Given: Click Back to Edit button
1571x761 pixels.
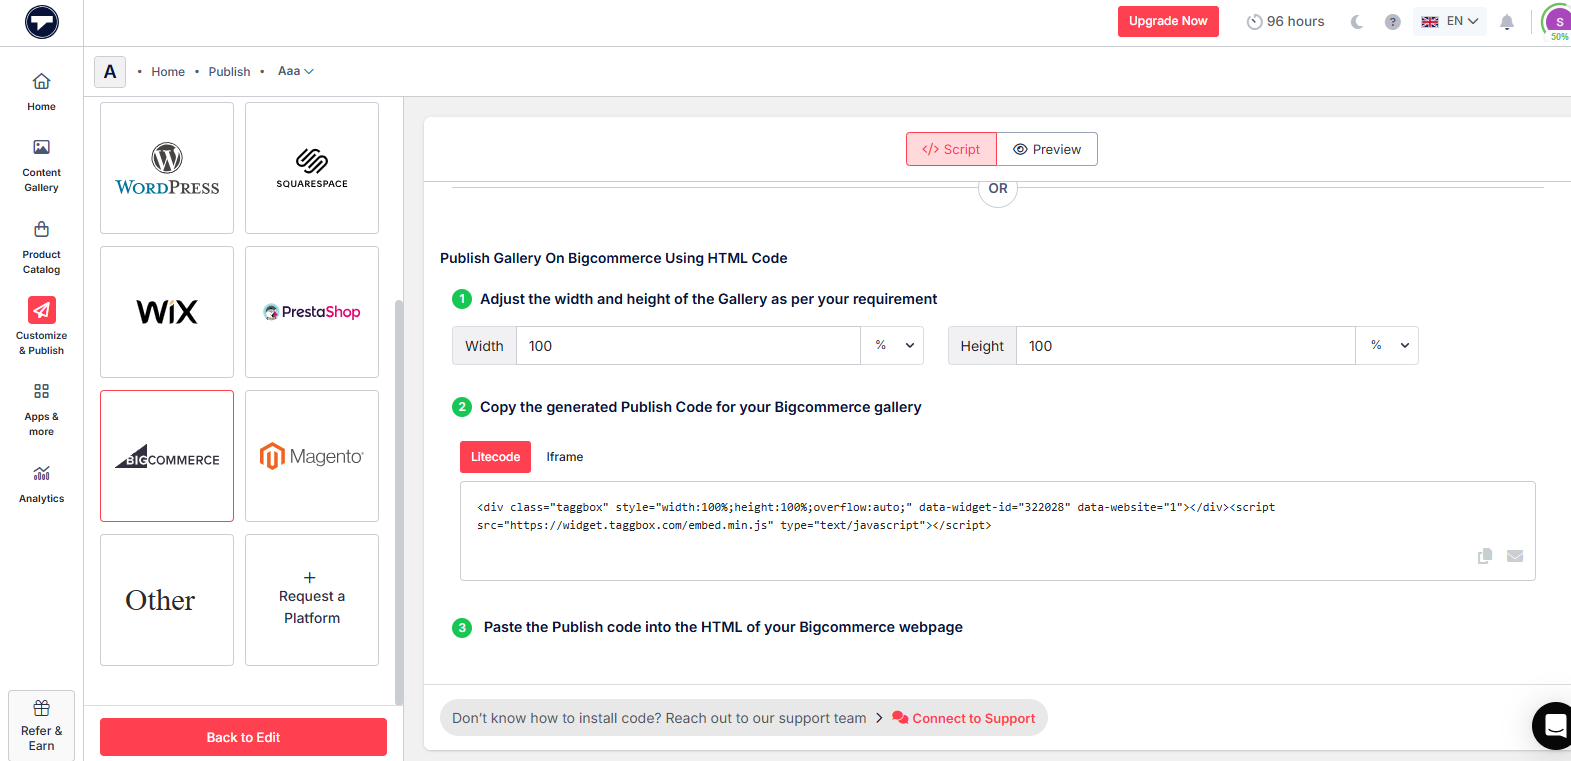Looking at the screenshot, I should 243,737.
